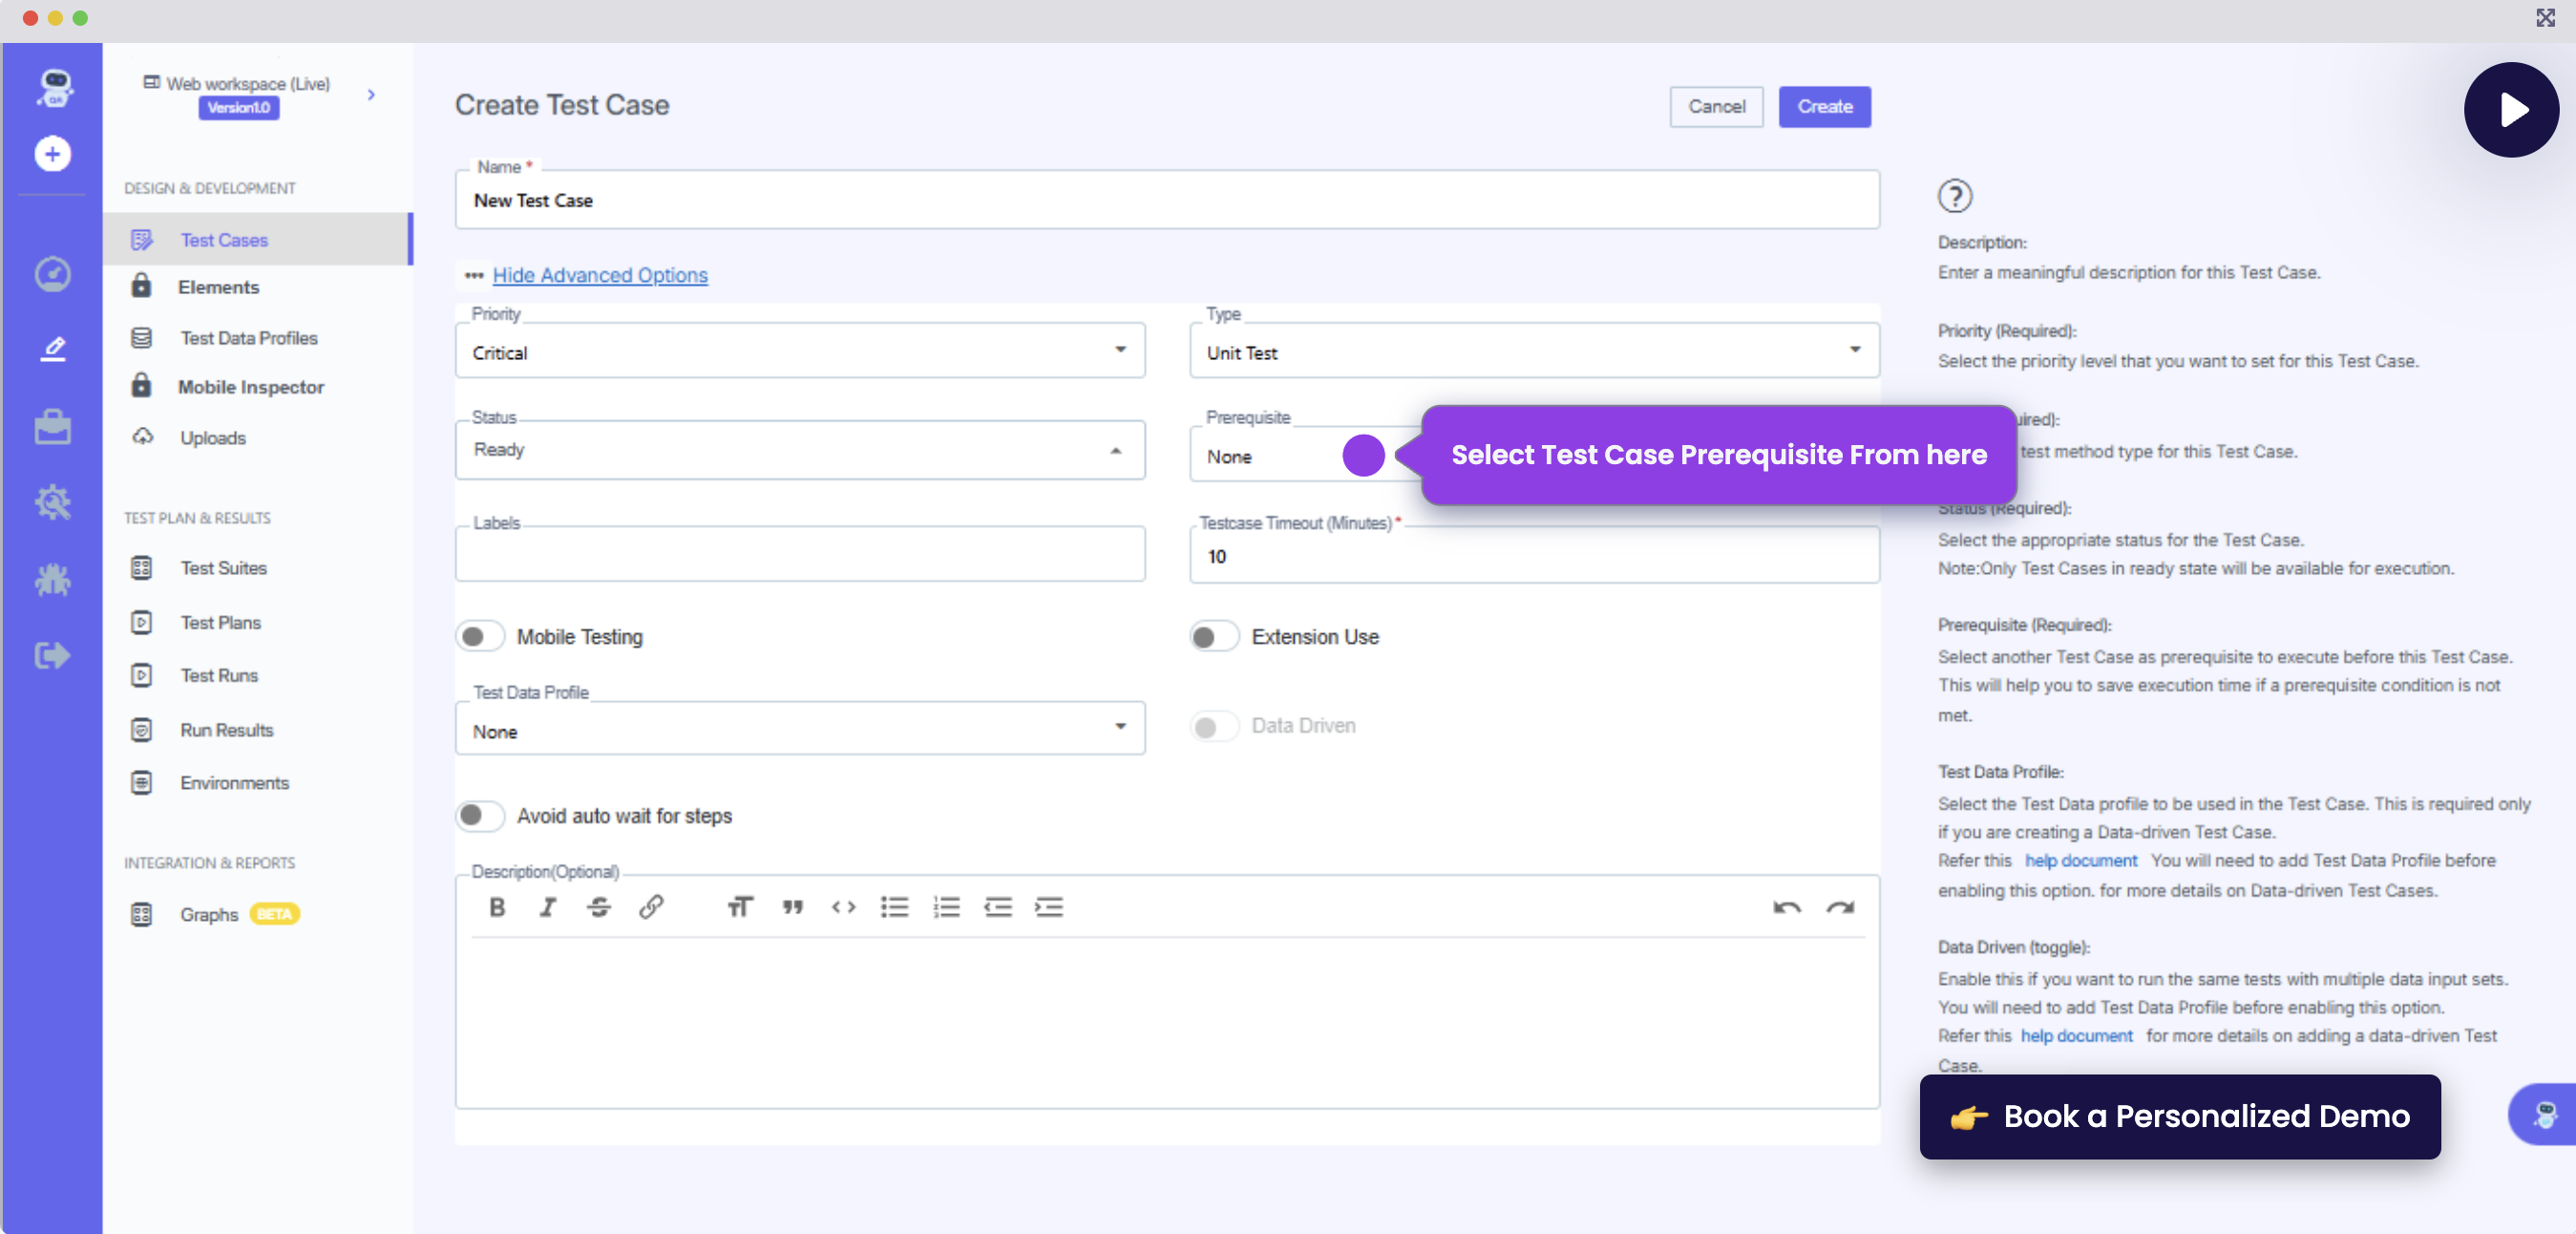The width and height of the screenshot is (2576, 1234).
Task: Enable the Mobile Testing toggle
Action: (x=480, y=637)
